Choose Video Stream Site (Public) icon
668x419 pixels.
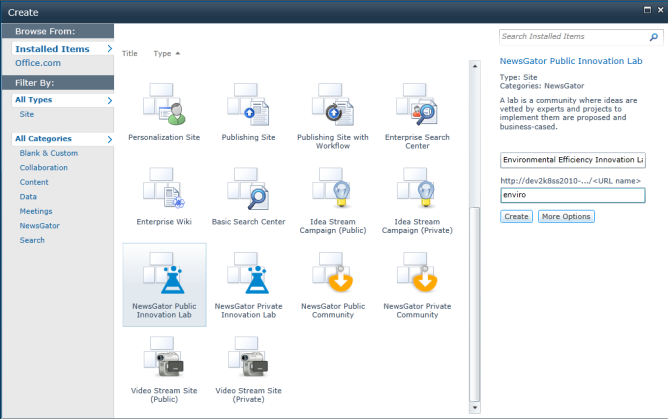click(x=165, y=358)
